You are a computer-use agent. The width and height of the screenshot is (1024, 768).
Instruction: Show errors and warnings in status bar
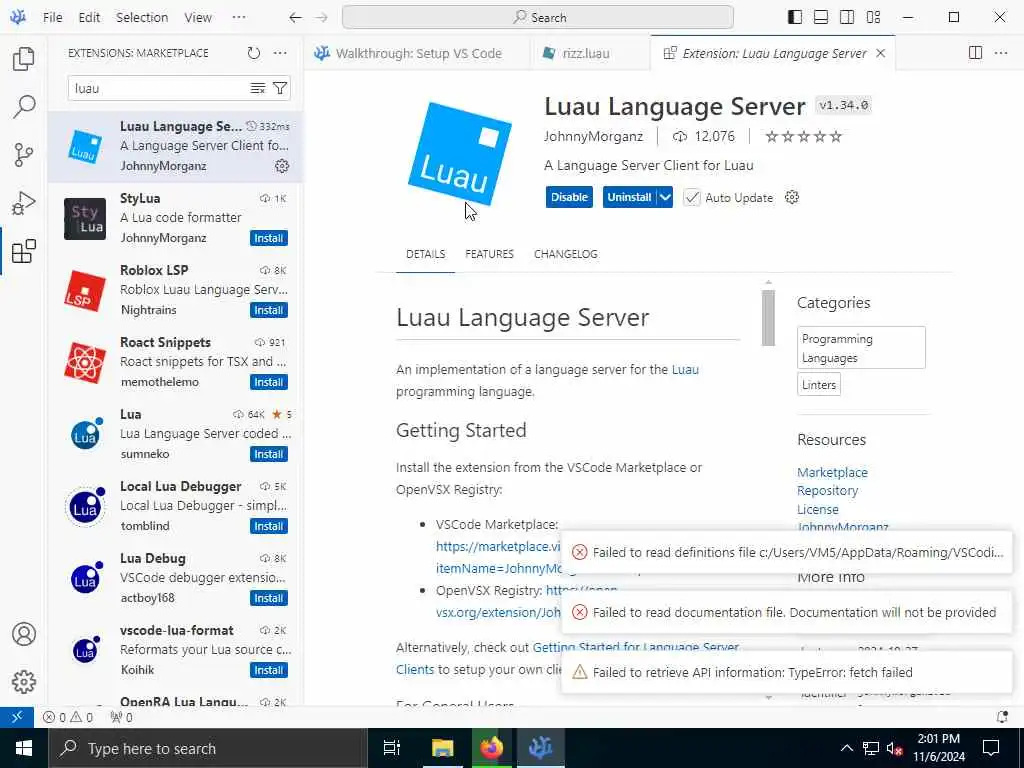tap(68, 717)
